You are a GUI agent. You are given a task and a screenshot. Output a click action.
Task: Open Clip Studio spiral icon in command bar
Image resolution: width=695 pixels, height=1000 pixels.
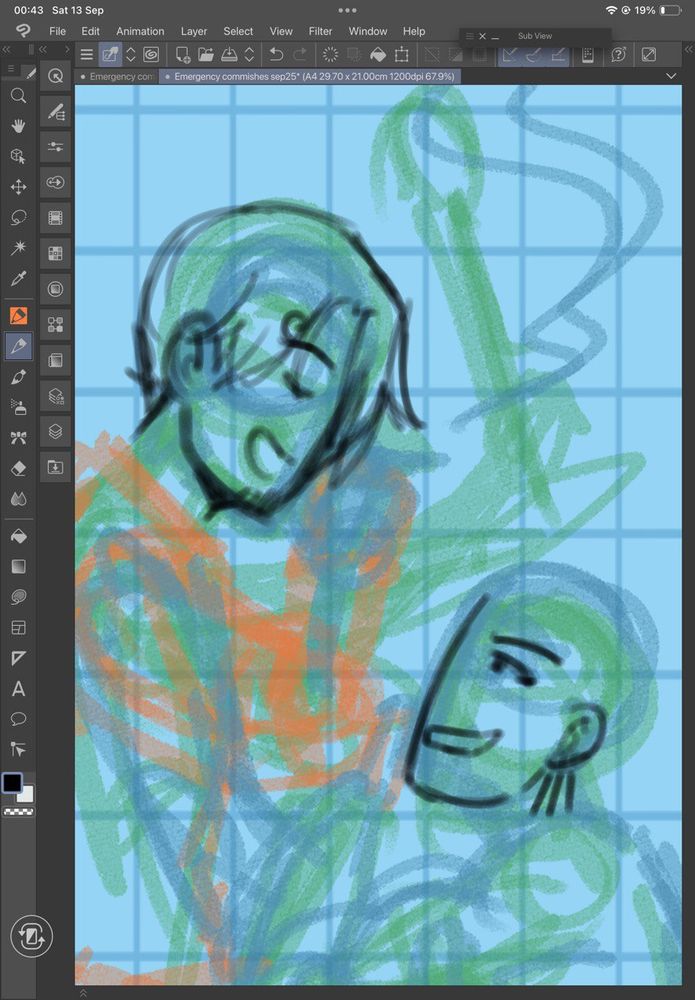[151, 55]
